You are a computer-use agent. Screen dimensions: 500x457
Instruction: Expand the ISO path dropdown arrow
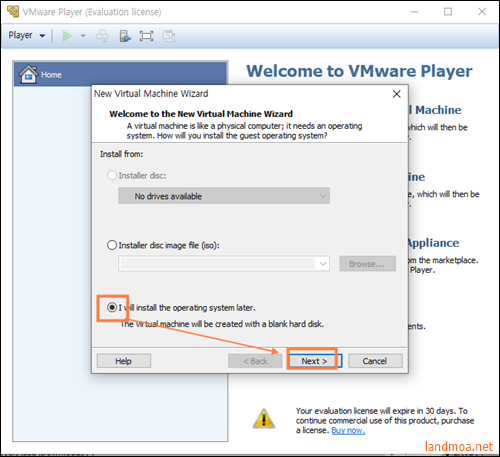coord(323,264)
